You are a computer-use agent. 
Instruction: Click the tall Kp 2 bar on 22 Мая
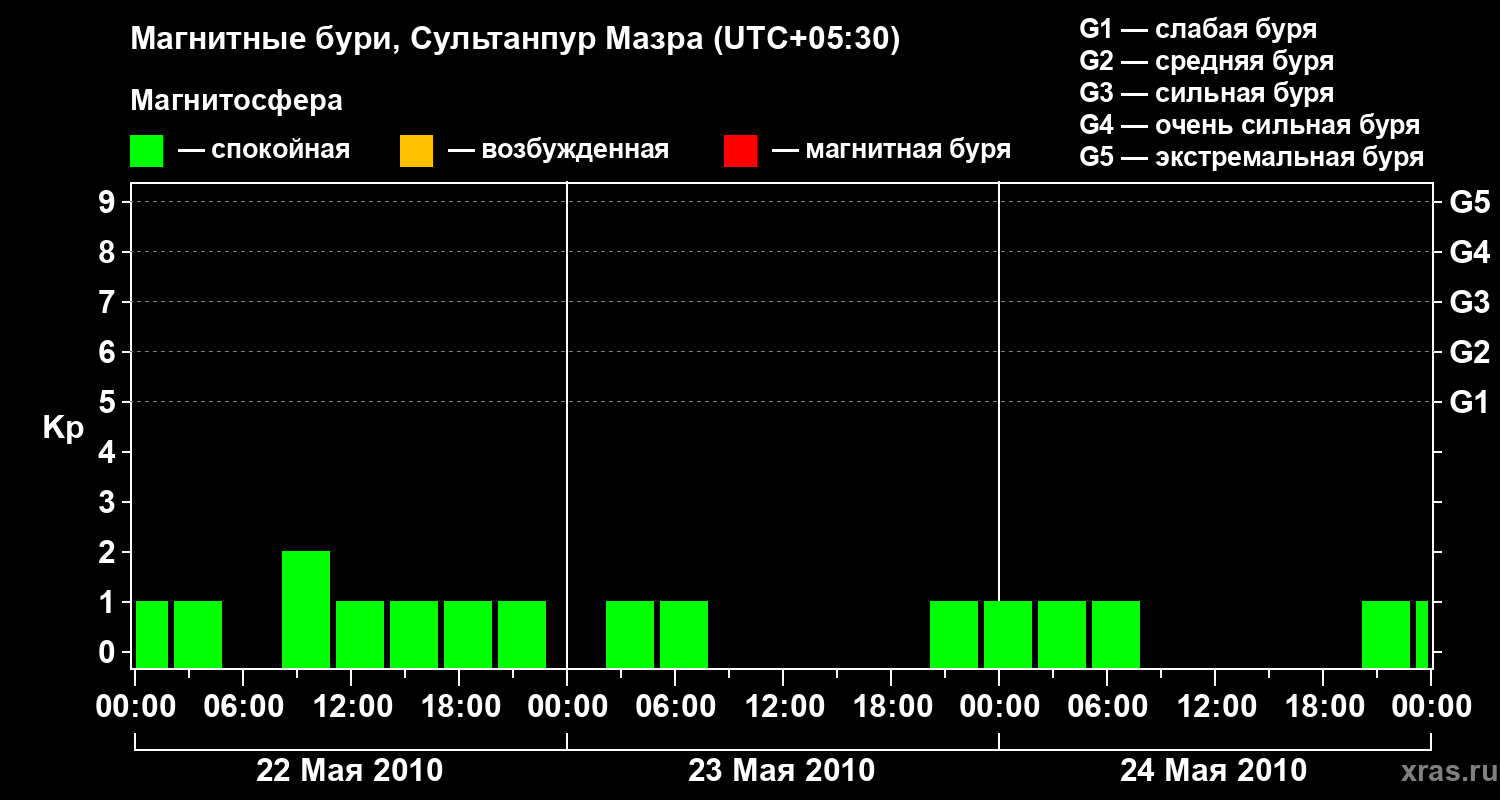(x=306, y=609)
